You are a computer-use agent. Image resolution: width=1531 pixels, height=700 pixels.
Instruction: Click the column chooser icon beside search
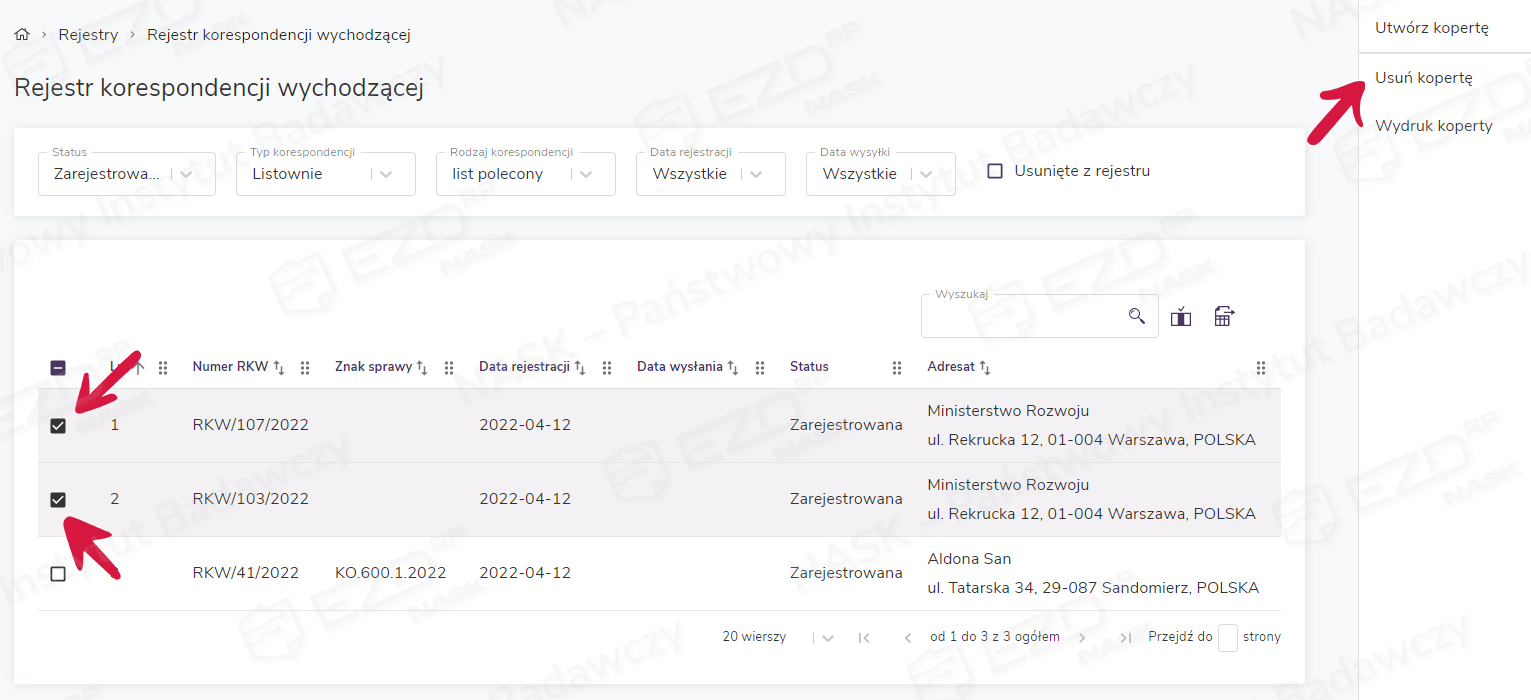(x=1181, y=317)
